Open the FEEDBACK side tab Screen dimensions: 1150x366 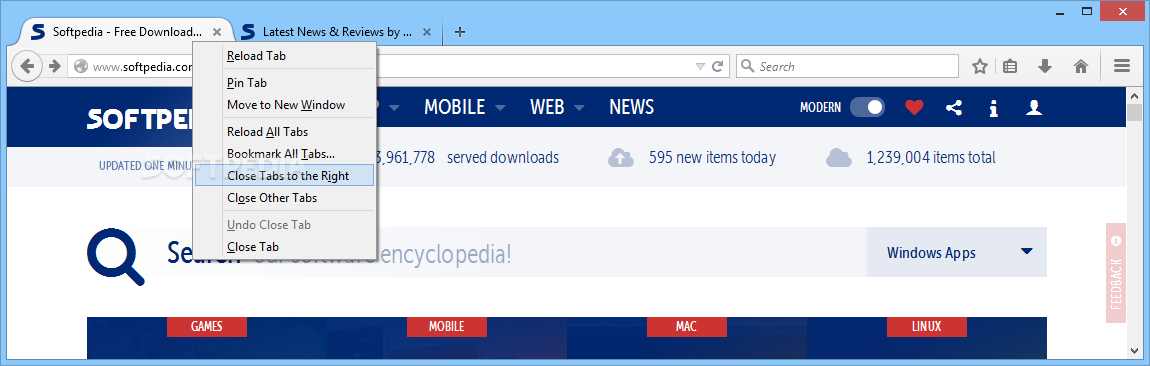click(x=1116, y=273)
